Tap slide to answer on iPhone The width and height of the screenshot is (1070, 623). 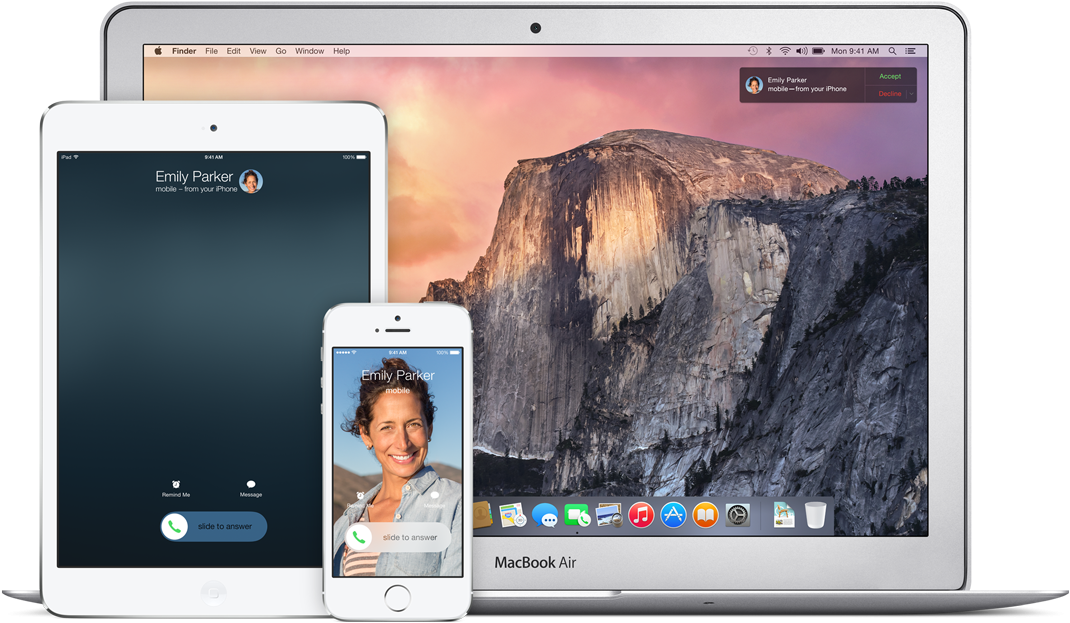tap(397, 537)
